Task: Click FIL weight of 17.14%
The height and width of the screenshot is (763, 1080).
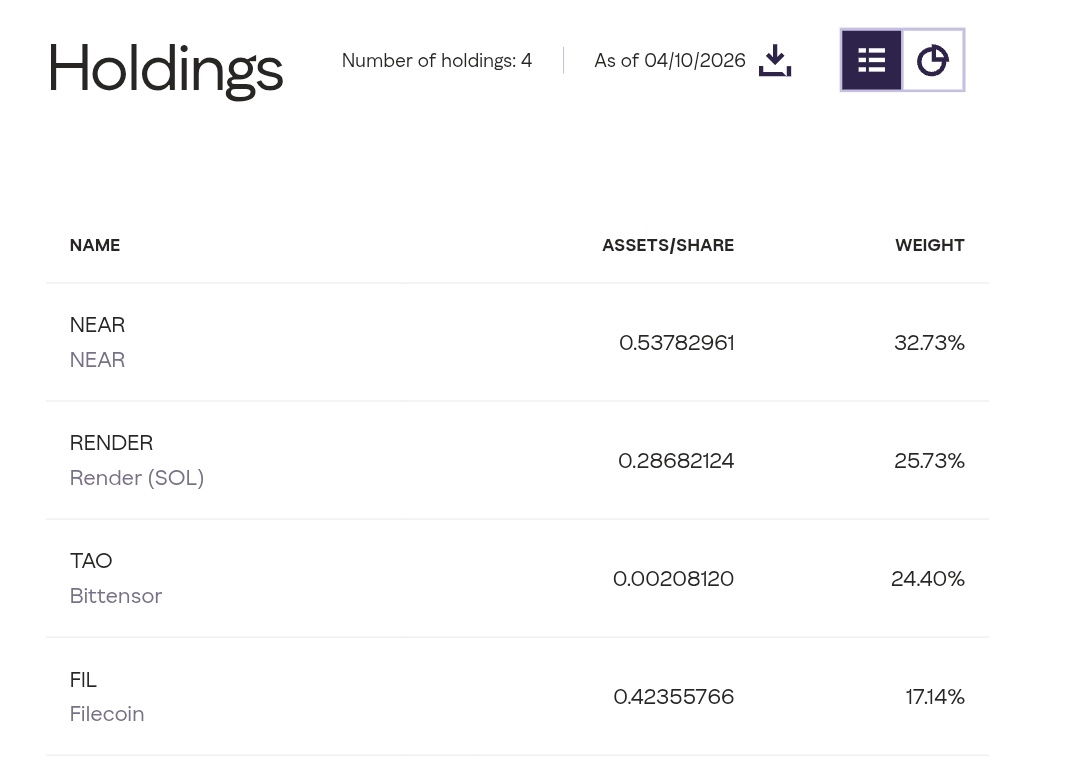Action: 935,697
